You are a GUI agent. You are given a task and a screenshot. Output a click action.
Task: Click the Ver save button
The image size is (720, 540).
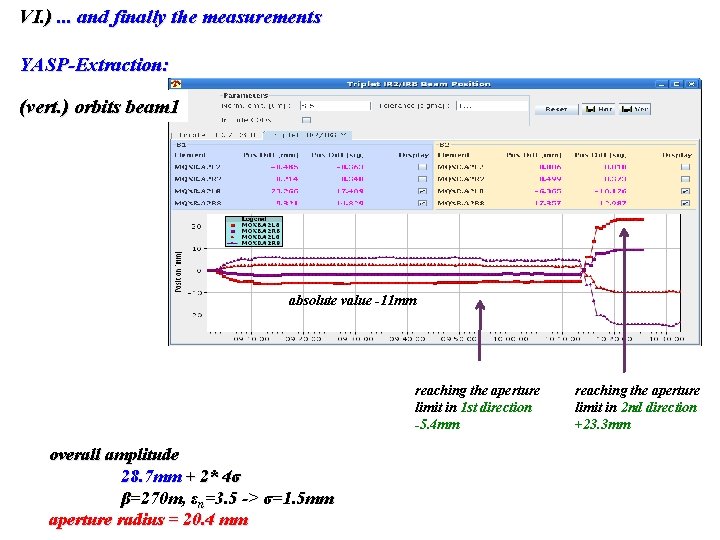[635, 109]
